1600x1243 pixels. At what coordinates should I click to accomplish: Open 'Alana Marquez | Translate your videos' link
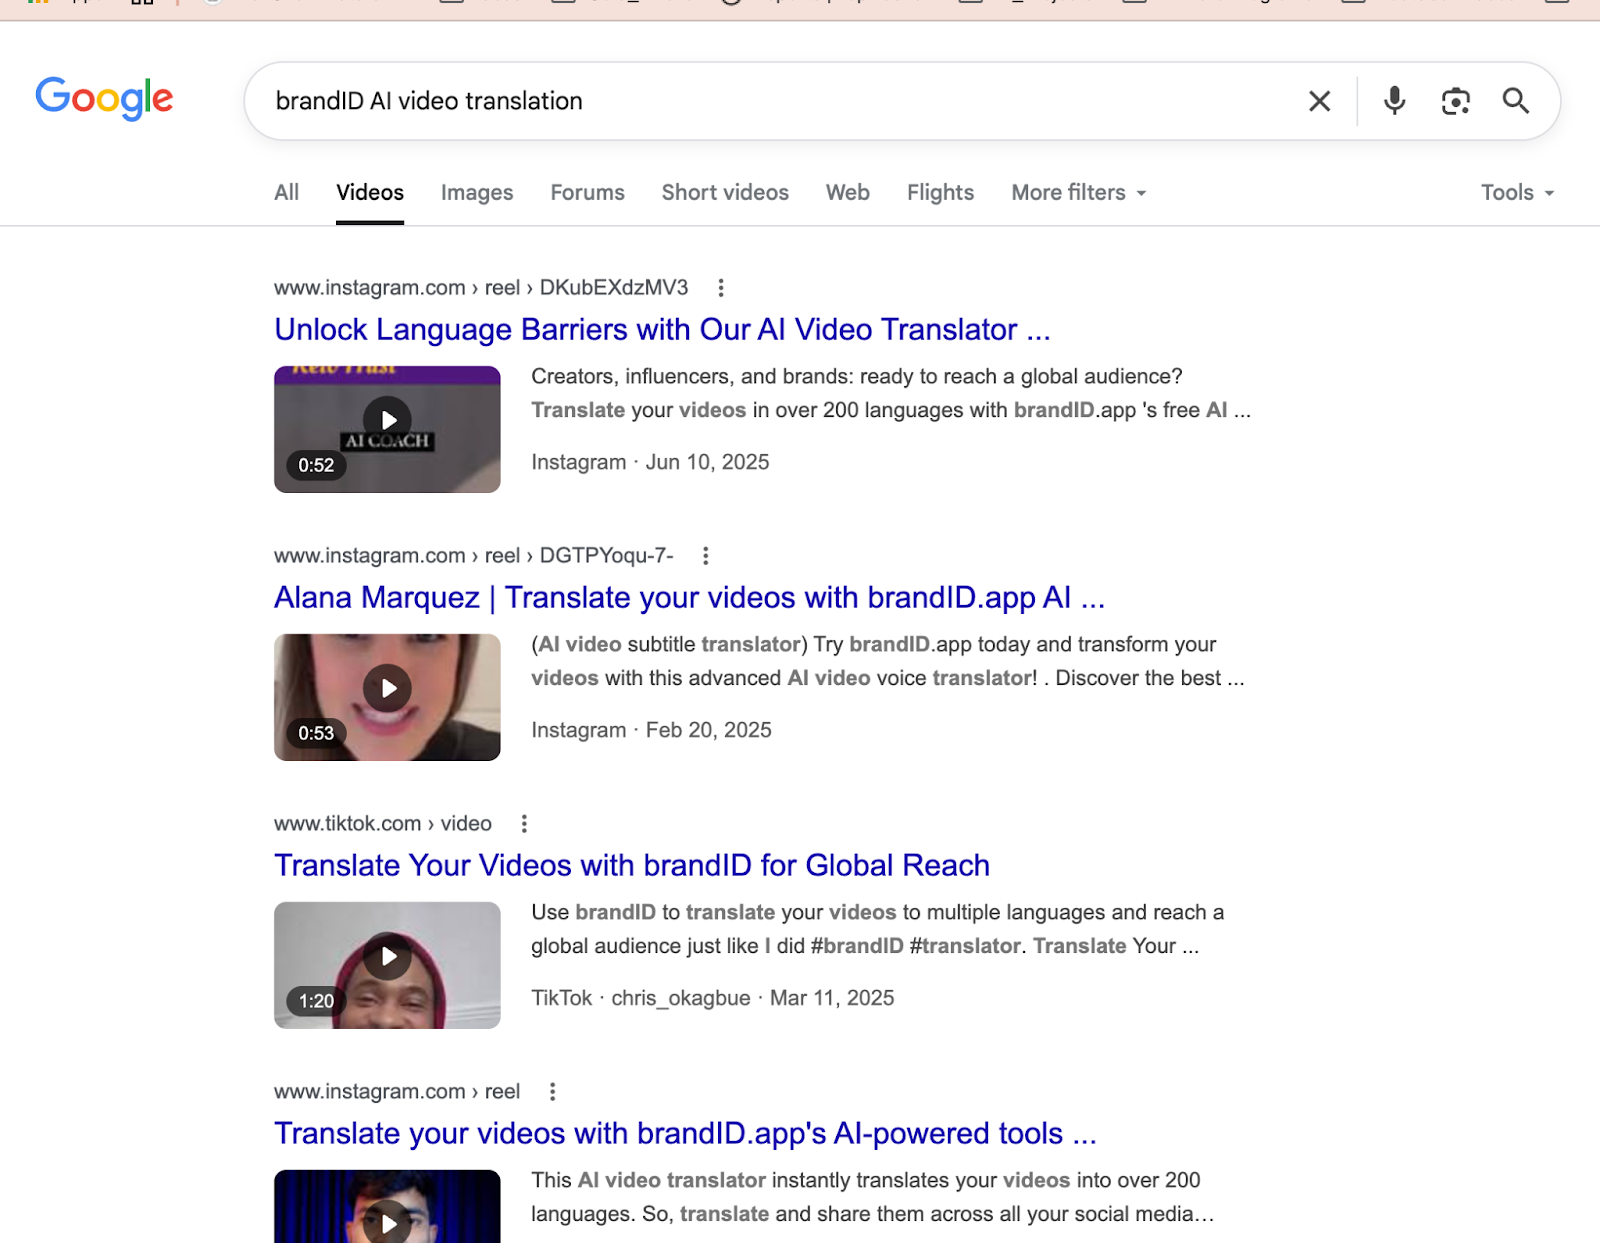click(x=689, y=598)
